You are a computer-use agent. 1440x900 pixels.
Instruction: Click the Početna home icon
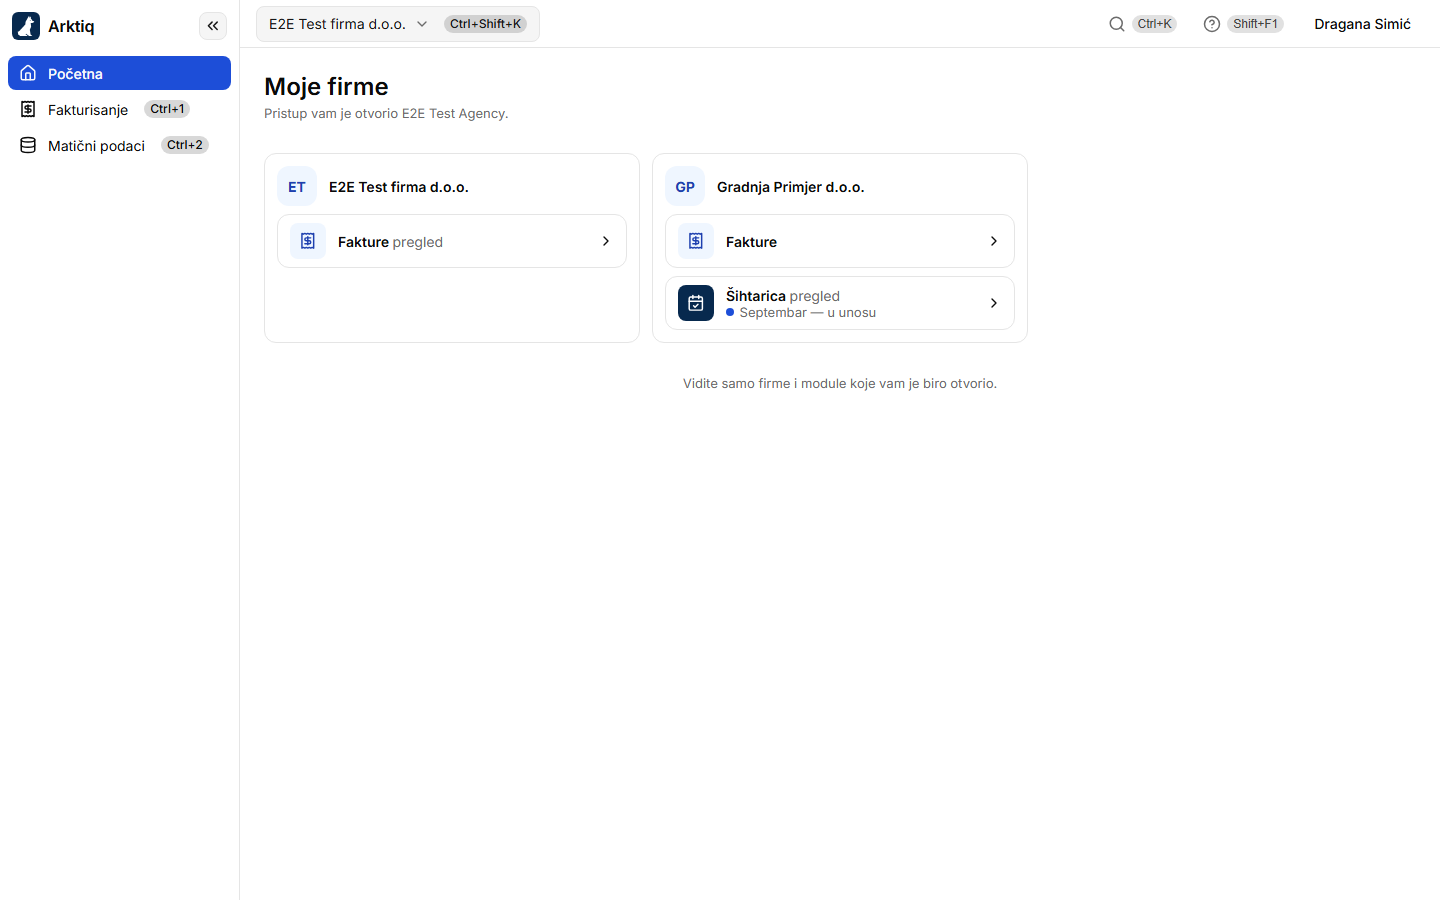28,73
